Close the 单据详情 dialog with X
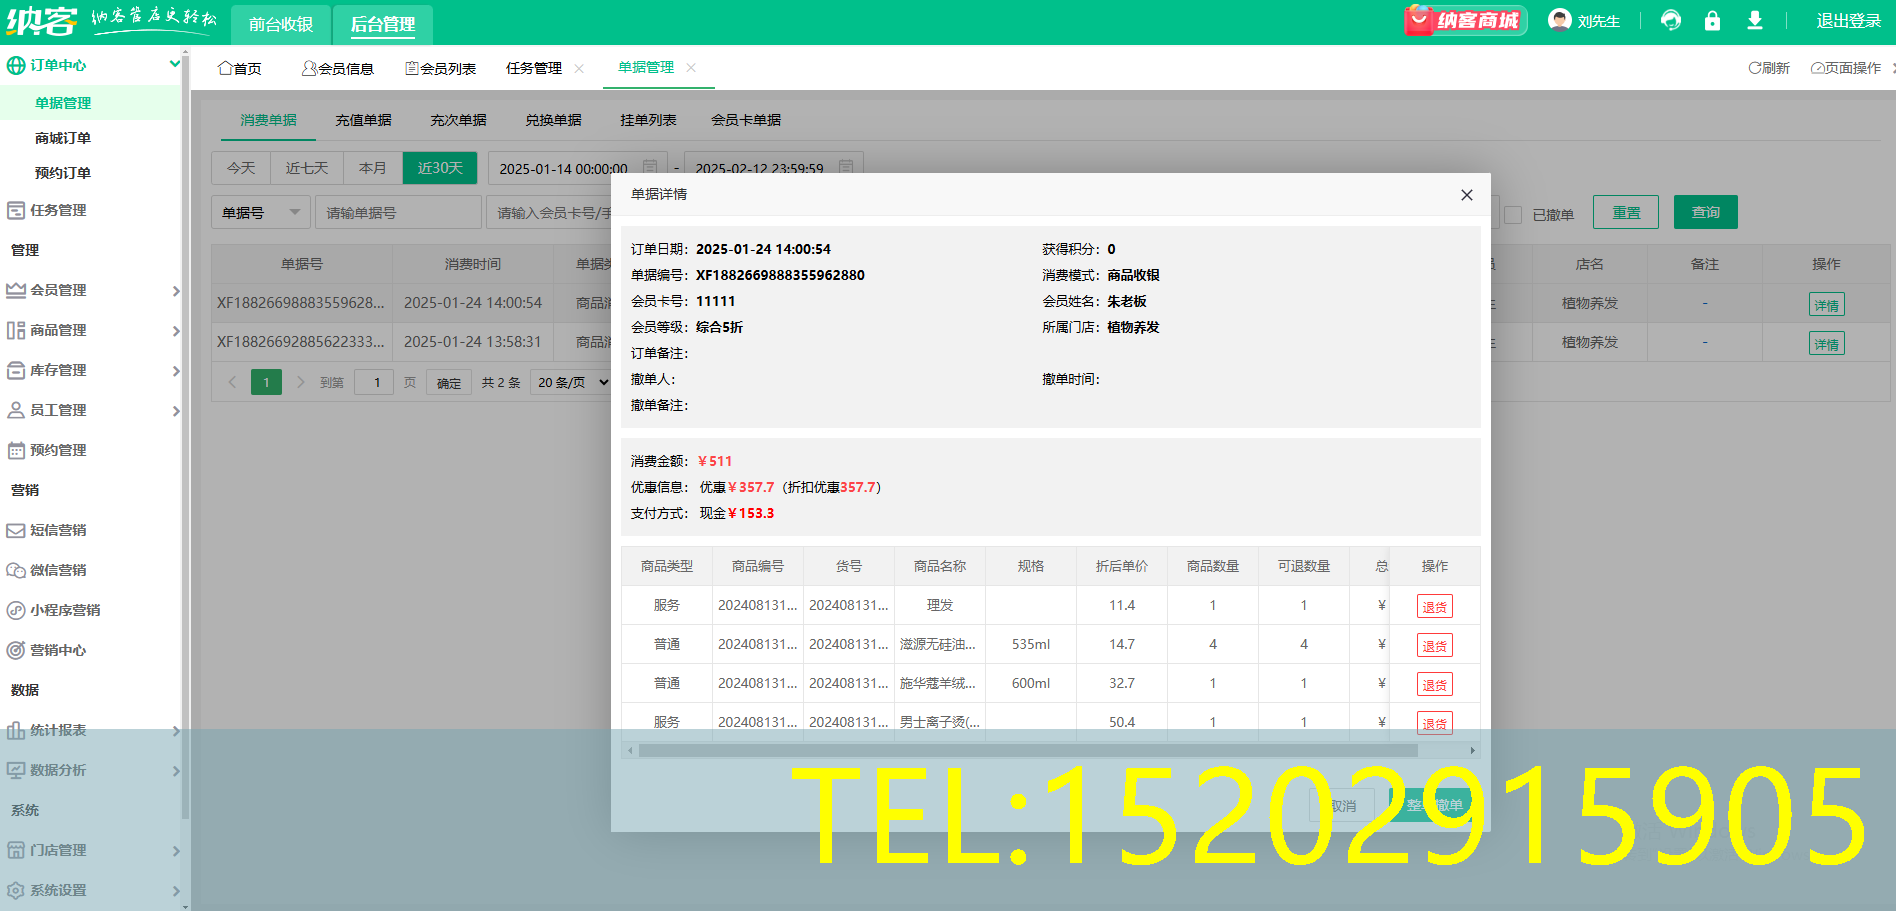Screen dimensions: 1896x911 point(1467,195)
